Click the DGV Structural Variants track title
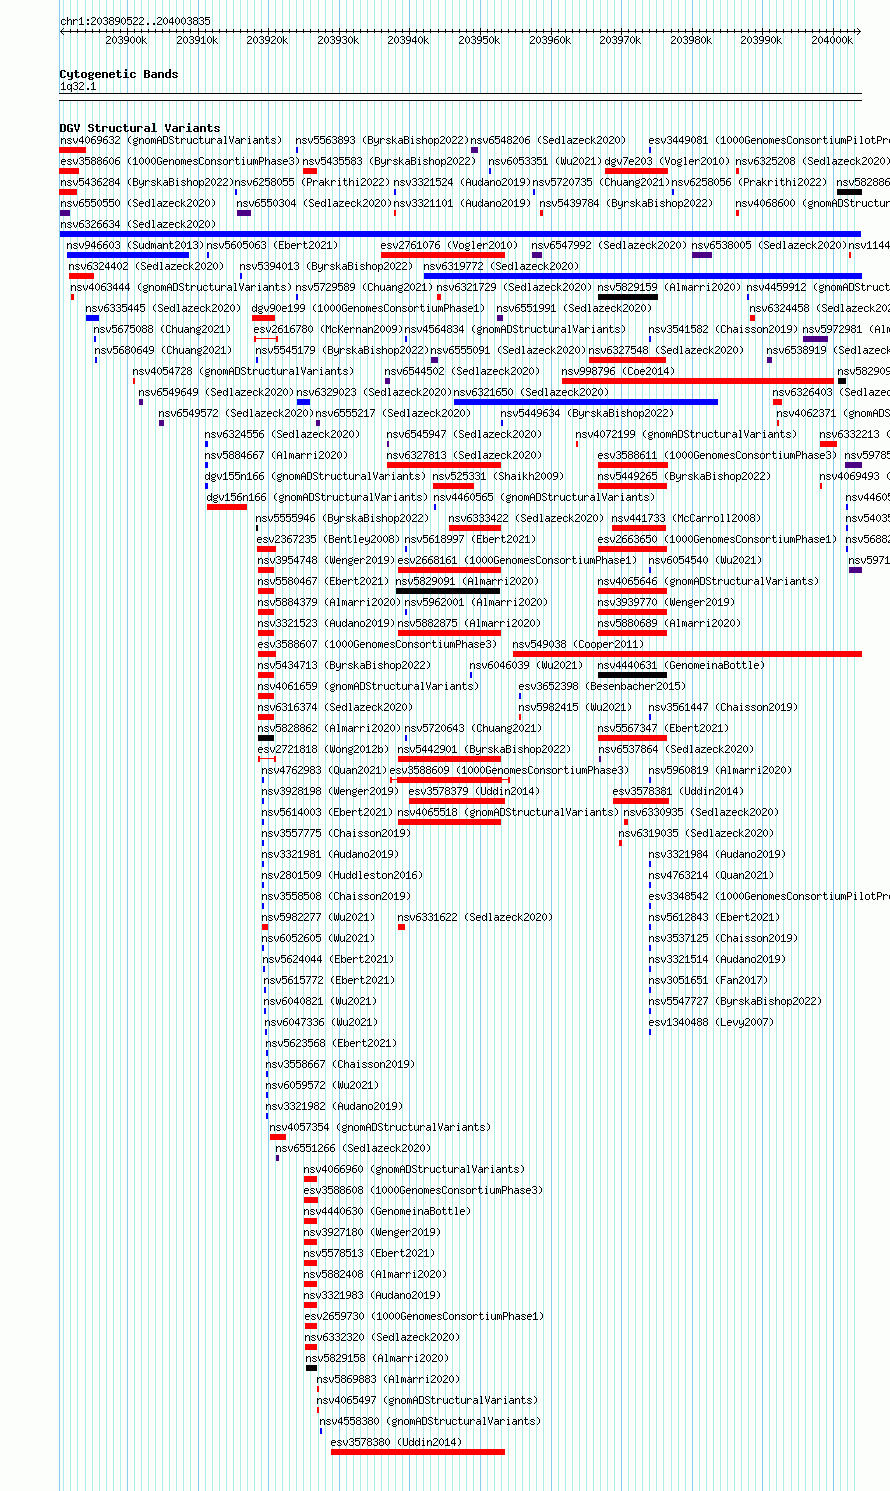The width and height of the screenshot is (890, 1491). 140,128
